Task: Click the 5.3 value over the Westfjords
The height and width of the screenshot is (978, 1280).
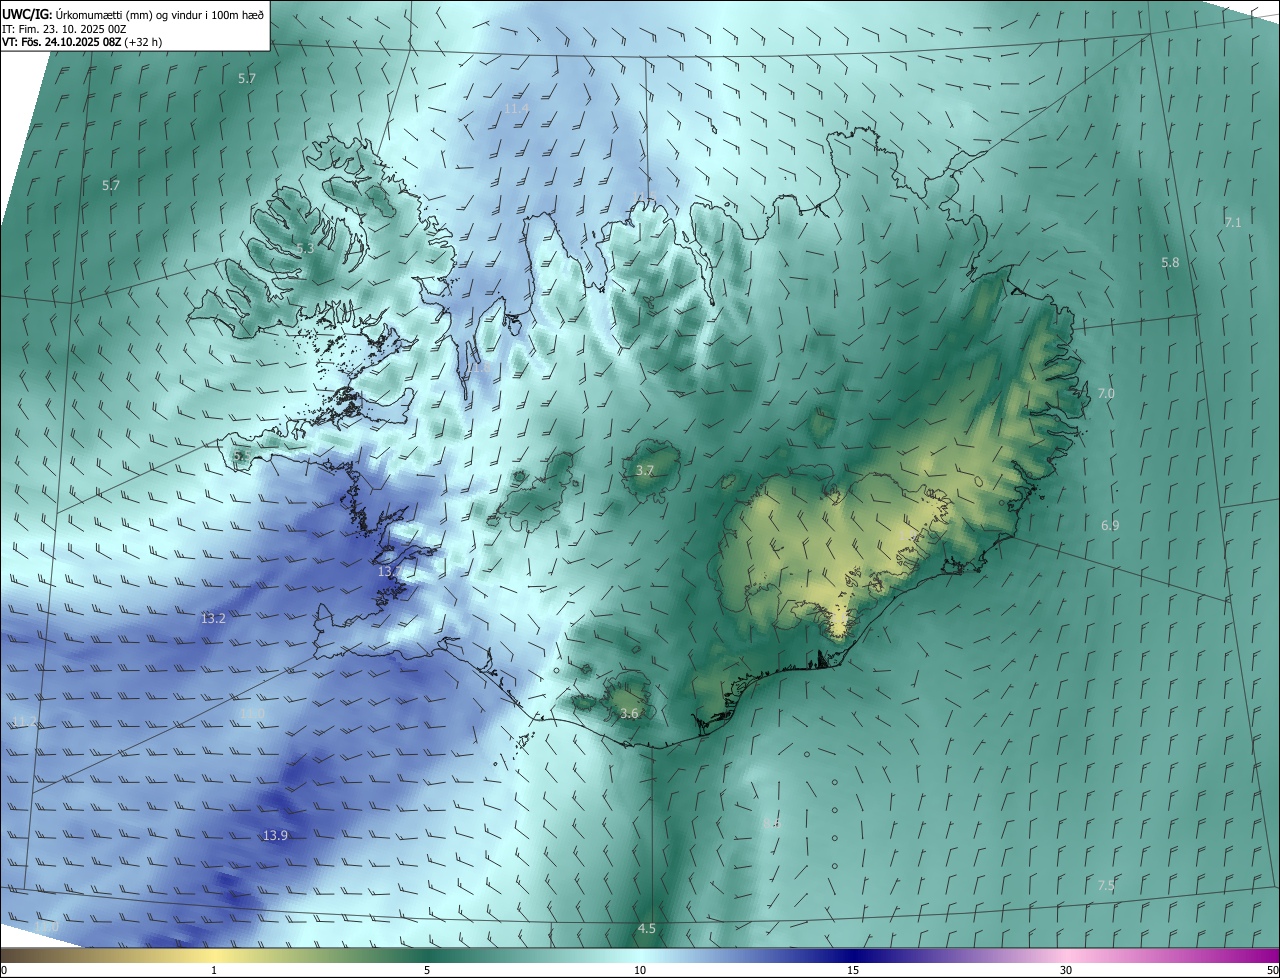Action: (x=305, y=248)
